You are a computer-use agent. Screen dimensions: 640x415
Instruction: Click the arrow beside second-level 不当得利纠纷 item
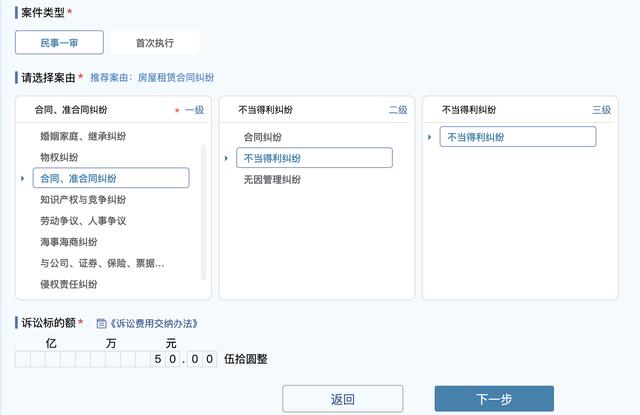(x=226, y=158)
